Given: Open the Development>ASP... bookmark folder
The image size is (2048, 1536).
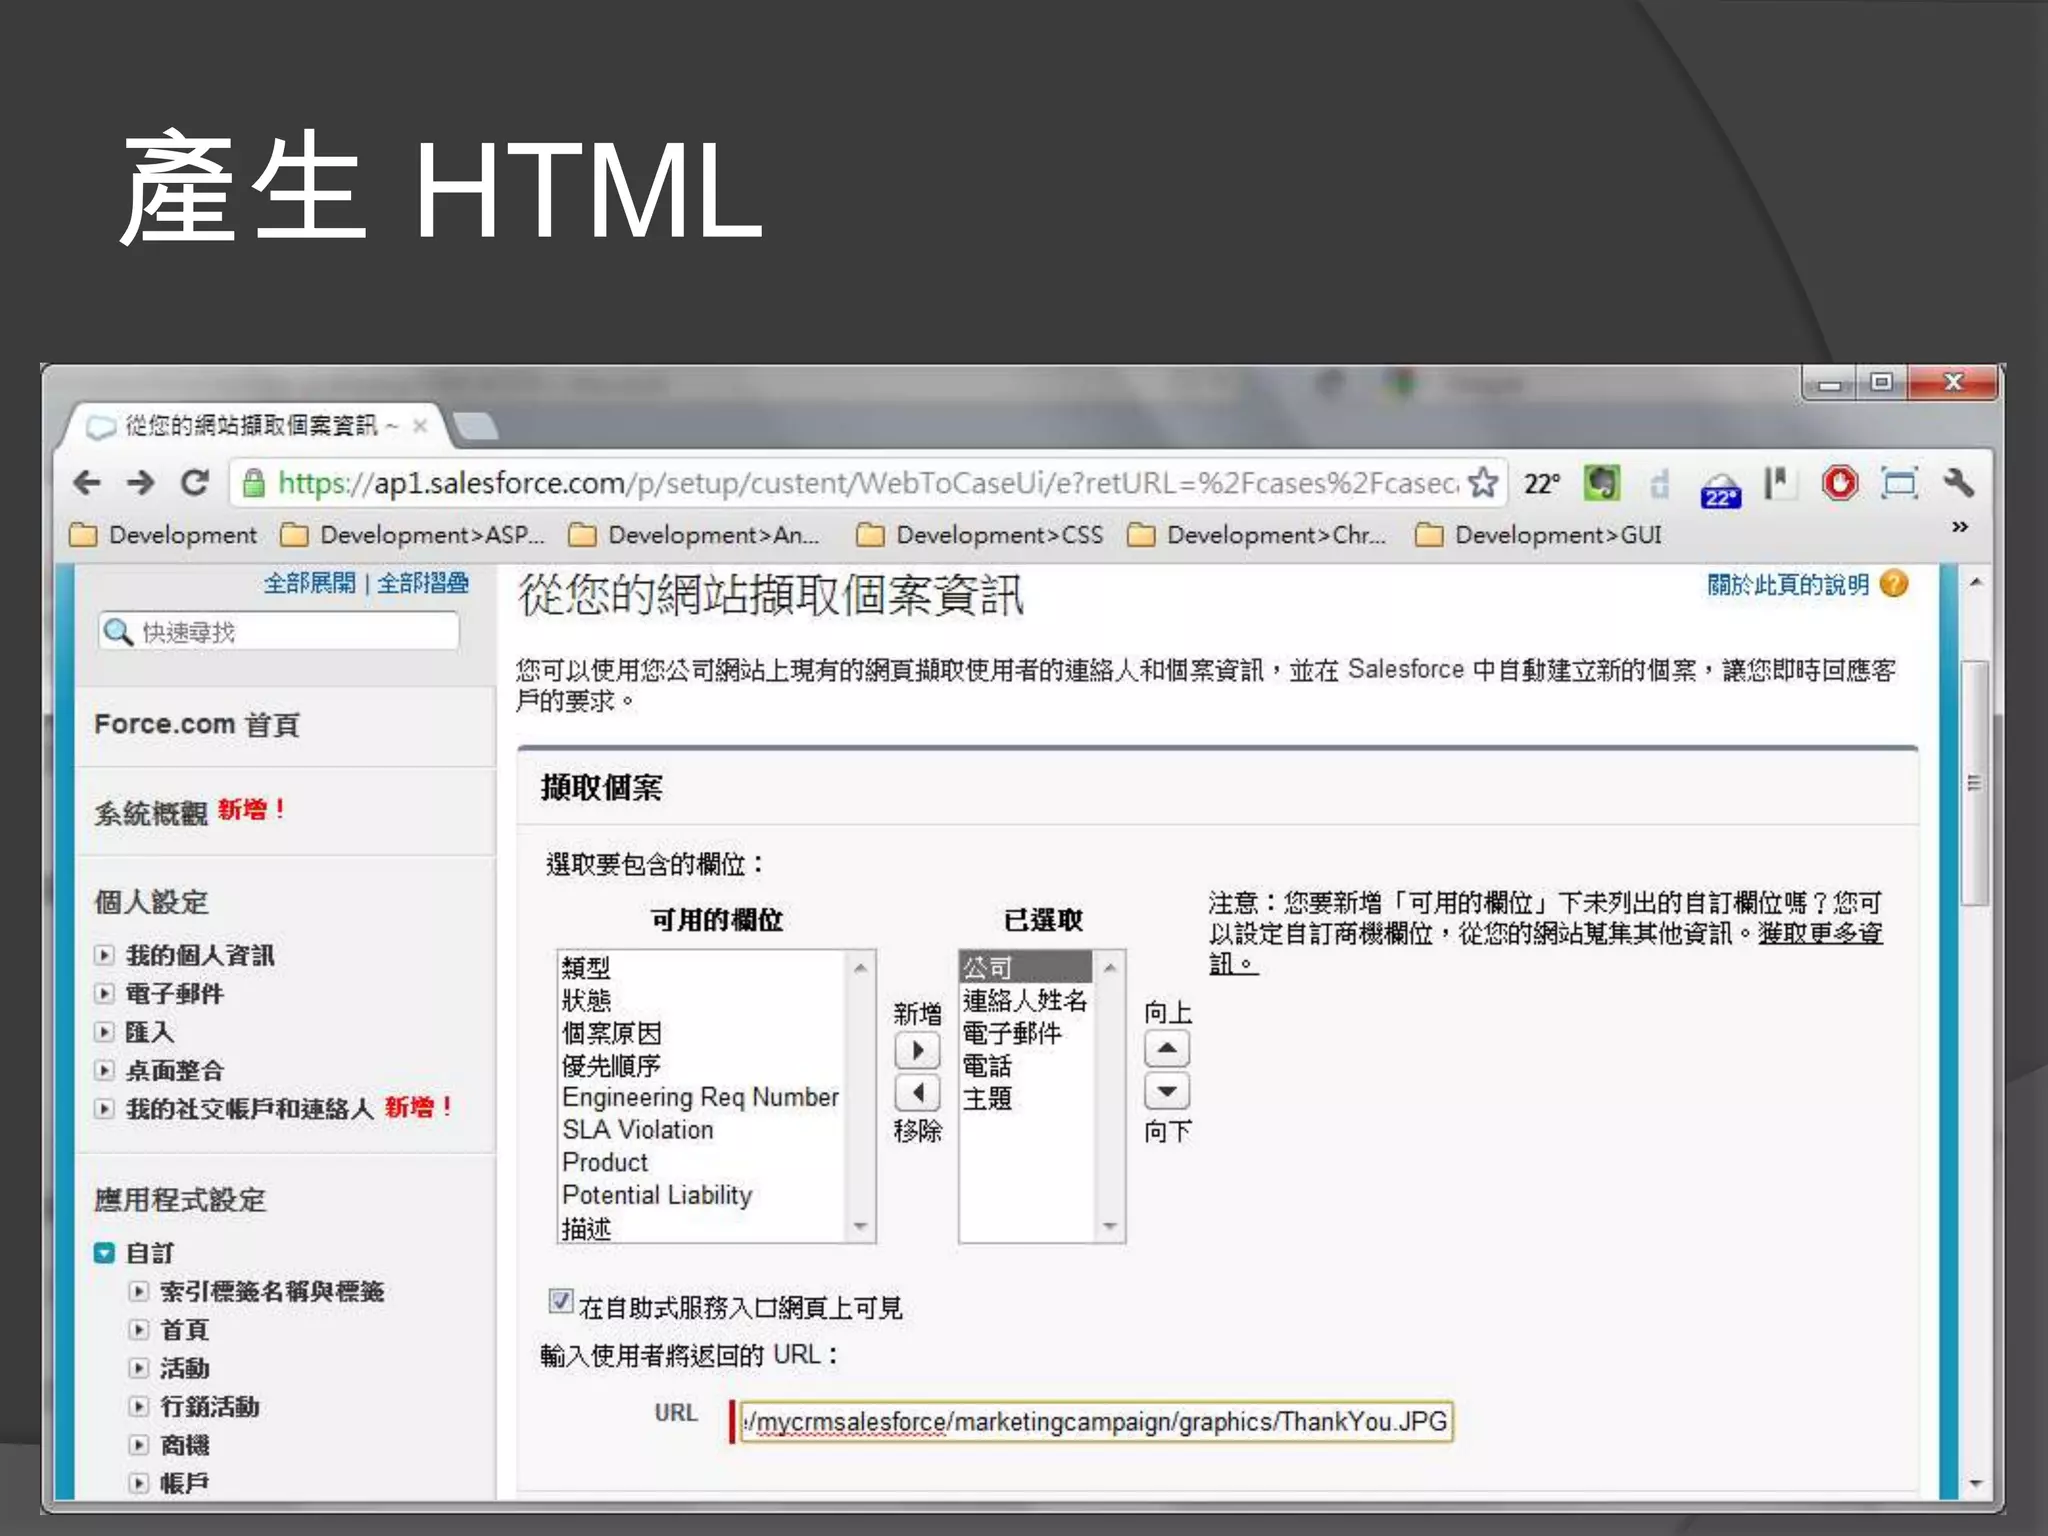Looking at the screenshot, I should (x=413, y=536).
